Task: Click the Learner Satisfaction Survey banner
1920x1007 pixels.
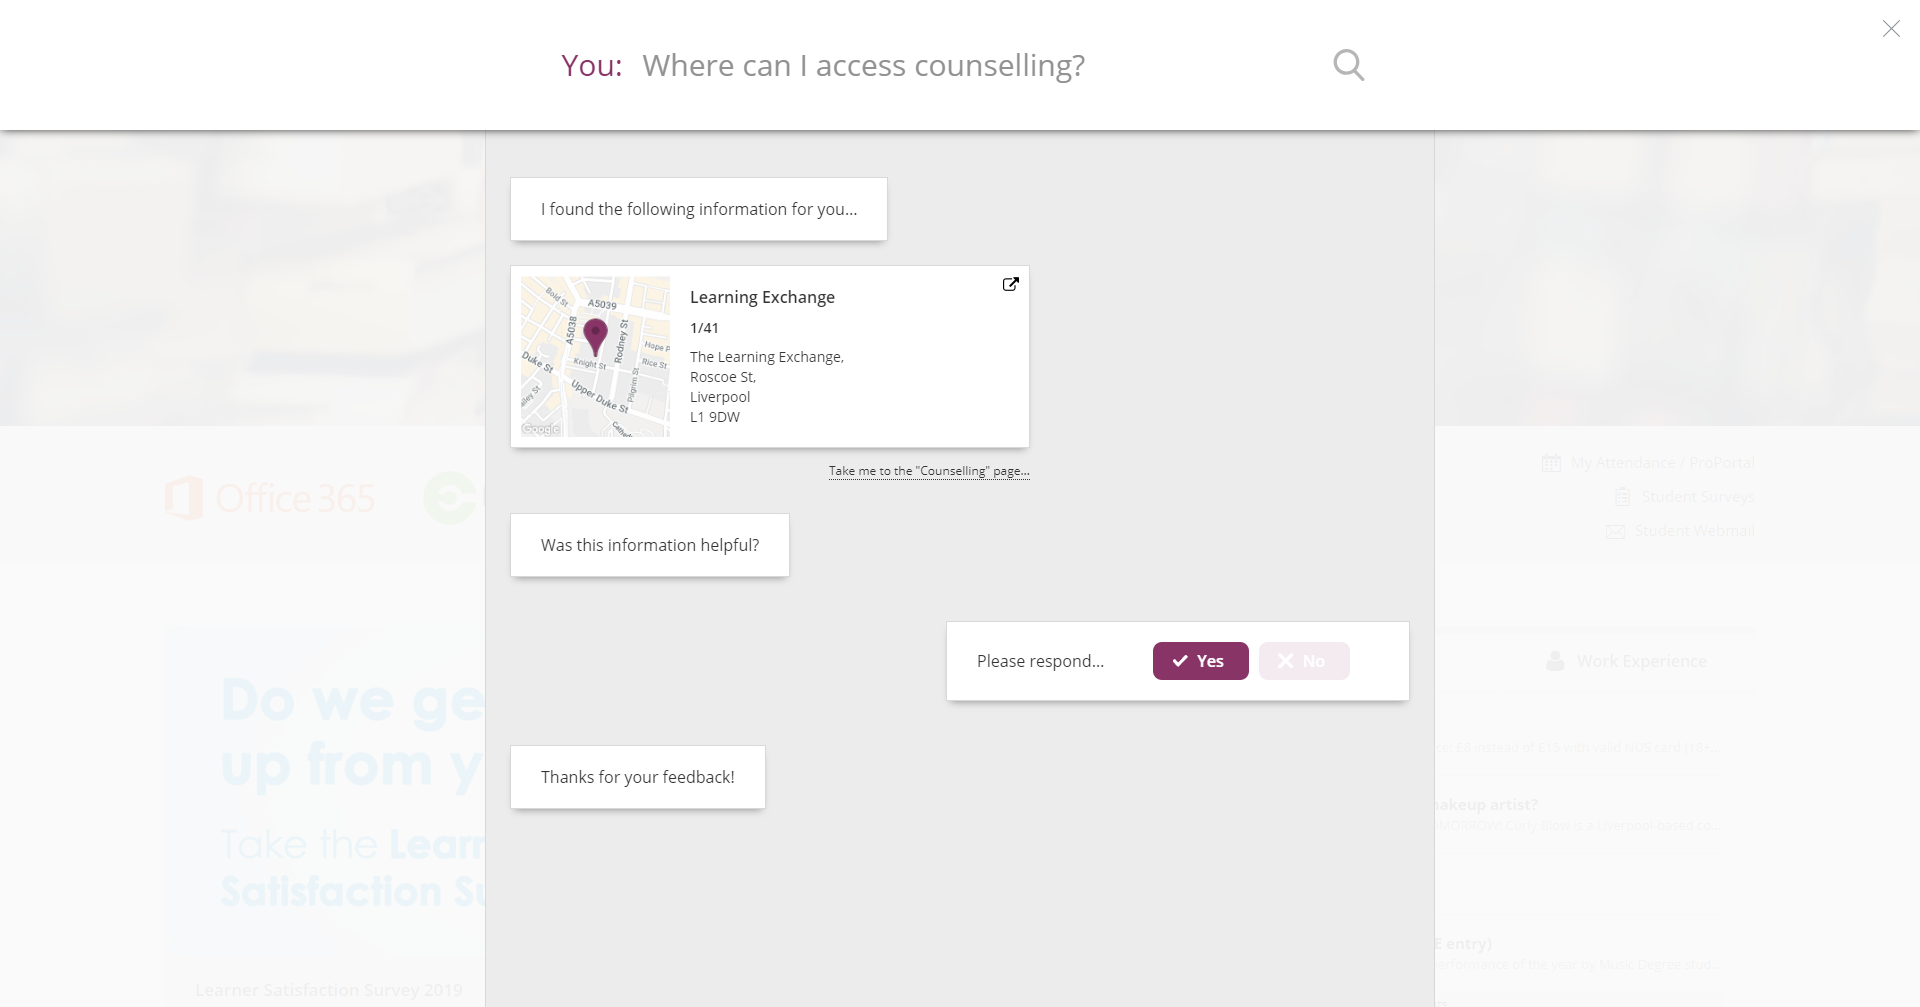Action: pos(325,810)
